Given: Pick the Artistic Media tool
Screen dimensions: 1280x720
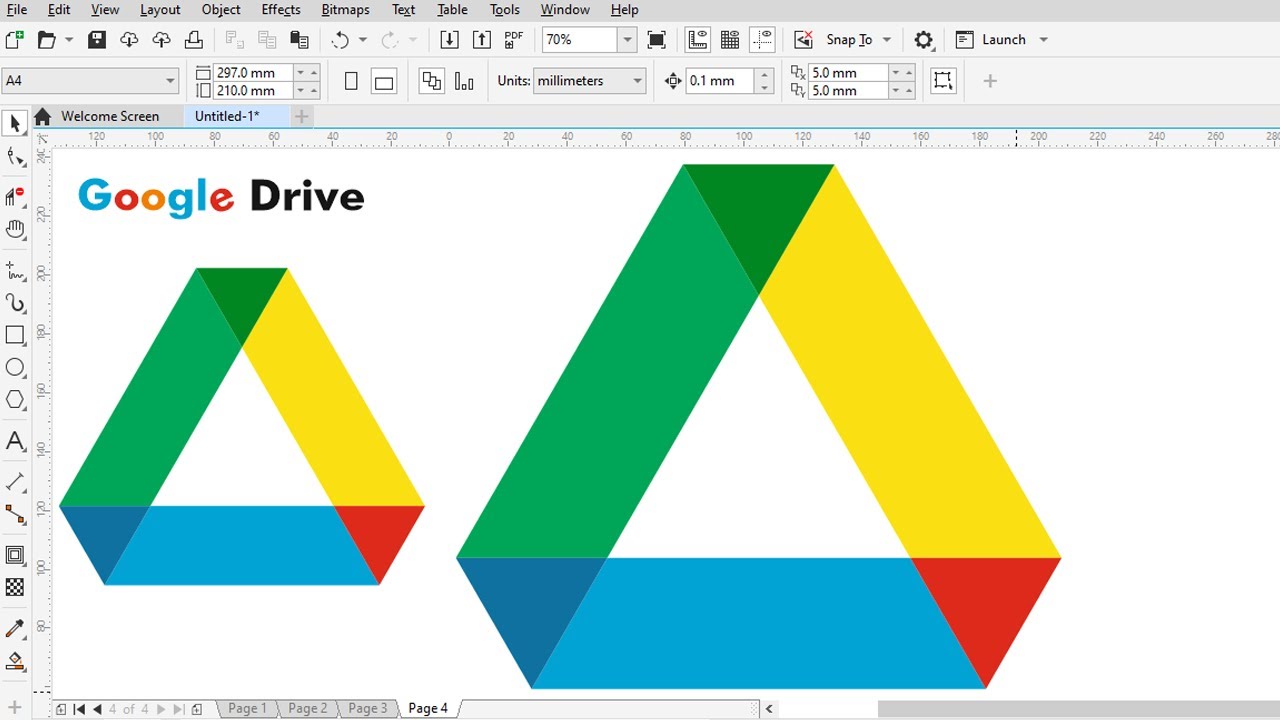Looking at the screenshot, I should (x=15, y=303).
